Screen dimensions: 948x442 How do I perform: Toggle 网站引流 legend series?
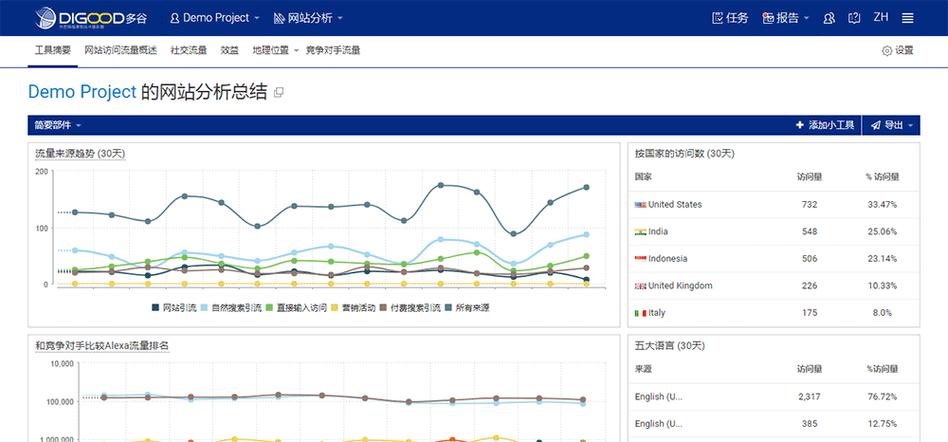pyautogui.click(x=174, y=308)
